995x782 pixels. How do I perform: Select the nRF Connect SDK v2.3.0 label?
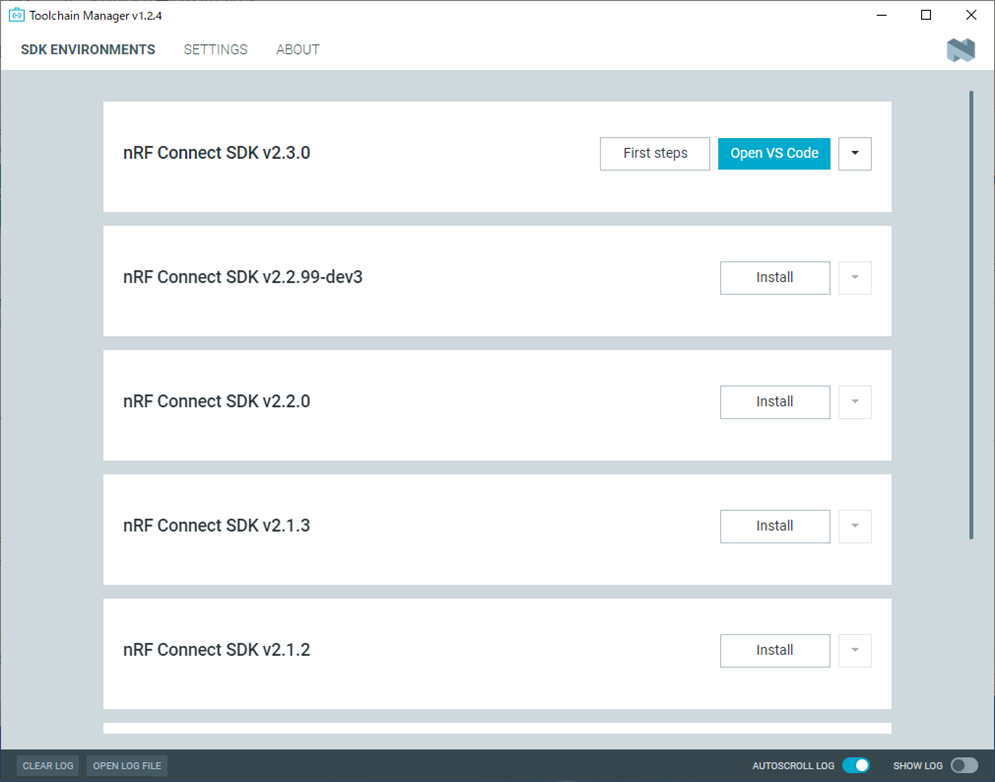(x=216, y=153)
